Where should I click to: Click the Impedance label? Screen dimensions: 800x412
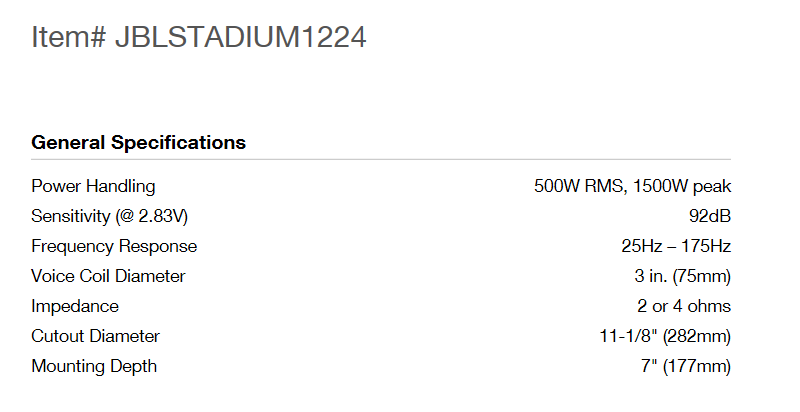(x=75, y=306)
